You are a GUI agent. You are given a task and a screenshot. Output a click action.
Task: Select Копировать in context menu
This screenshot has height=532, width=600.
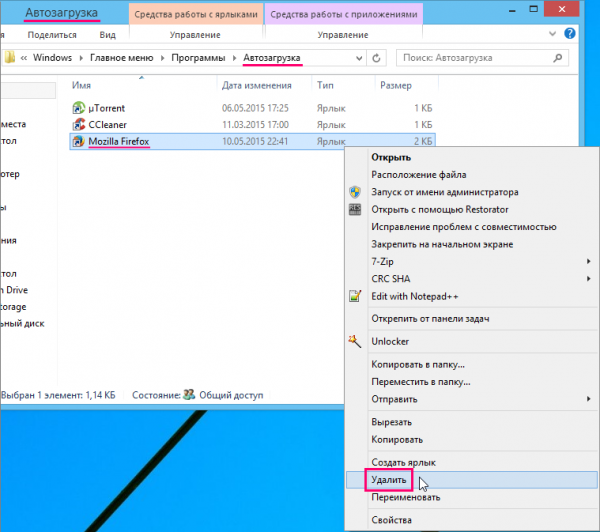[x=397, y=439]
